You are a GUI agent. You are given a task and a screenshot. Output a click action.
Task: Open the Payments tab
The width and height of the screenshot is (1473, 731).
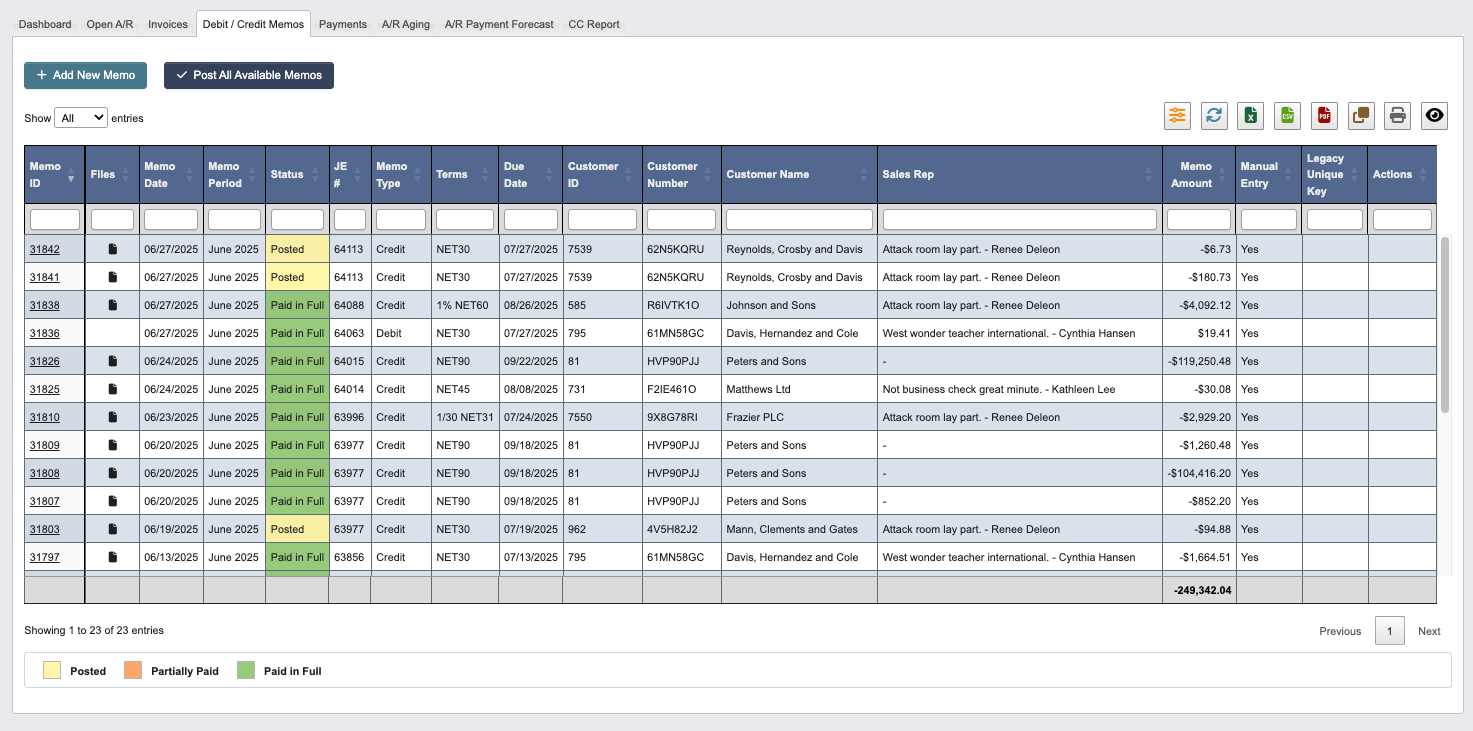343,24
